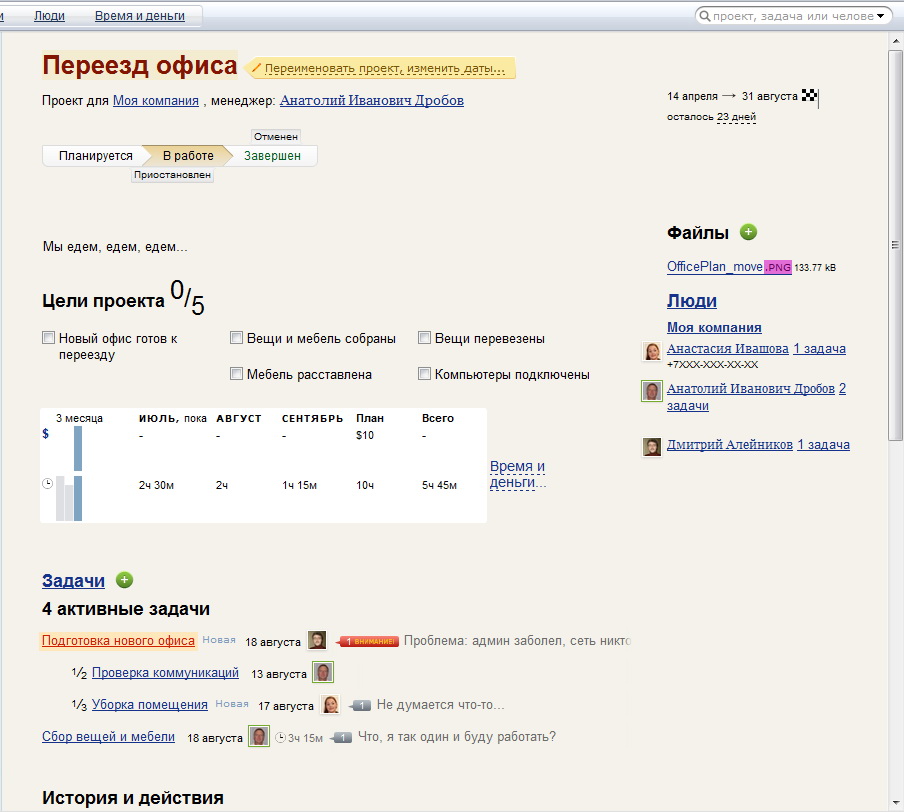
Task: Click red '1 внимание' alert badge
Action: (x=371, y=641)
